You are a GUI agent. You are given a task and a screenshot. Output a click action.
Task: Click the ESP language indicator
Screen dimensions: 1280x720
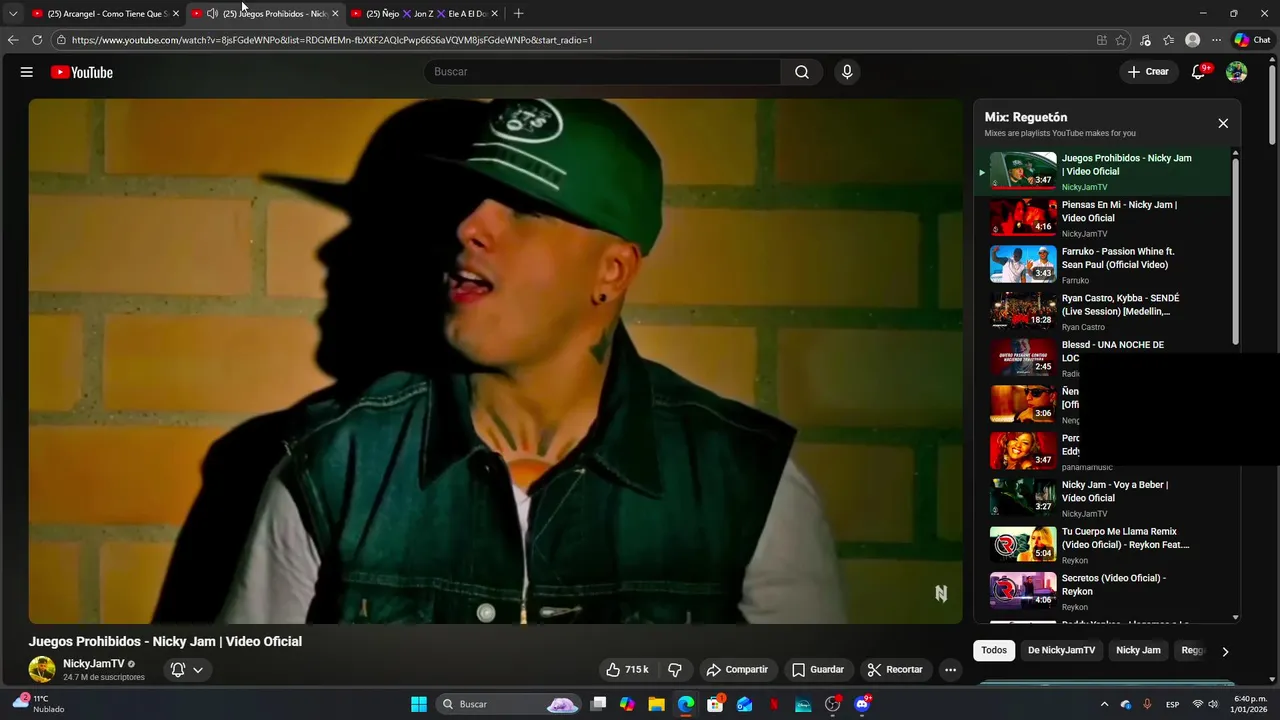point(1172,704)
